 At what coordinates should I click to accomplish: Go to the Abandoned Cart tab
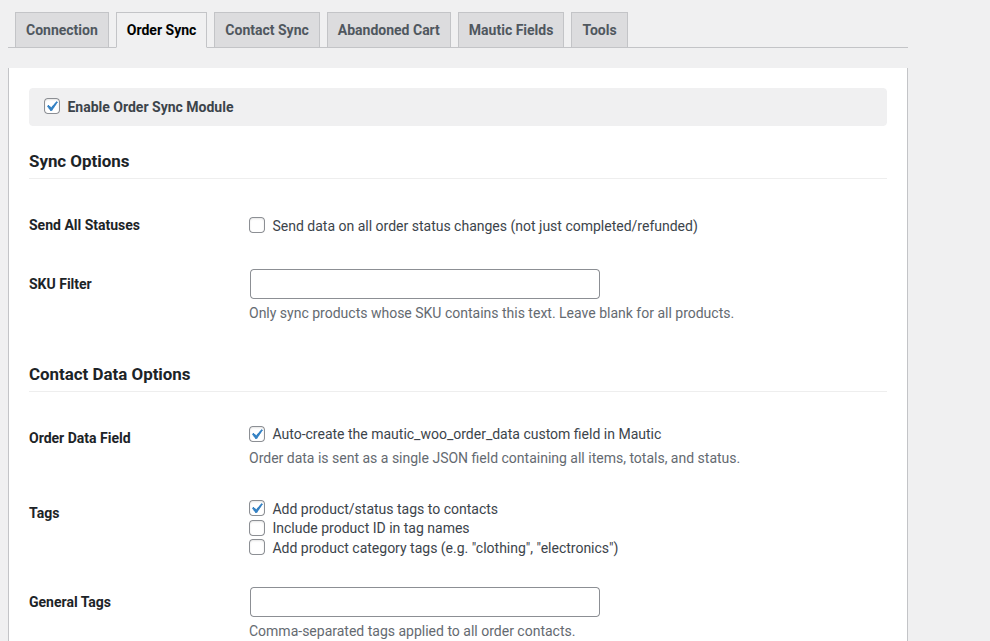[388, 30]
